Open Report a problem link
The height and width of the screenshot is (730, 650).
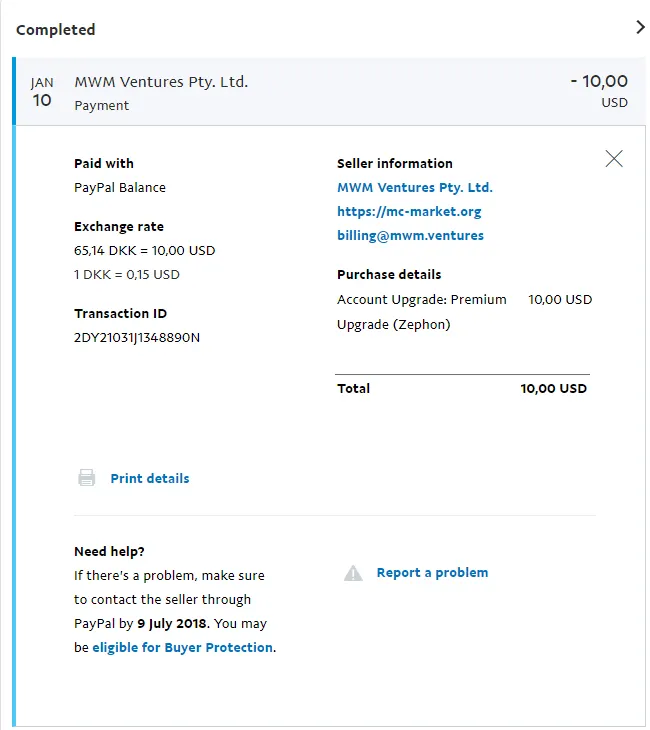[x=433, y=573]
